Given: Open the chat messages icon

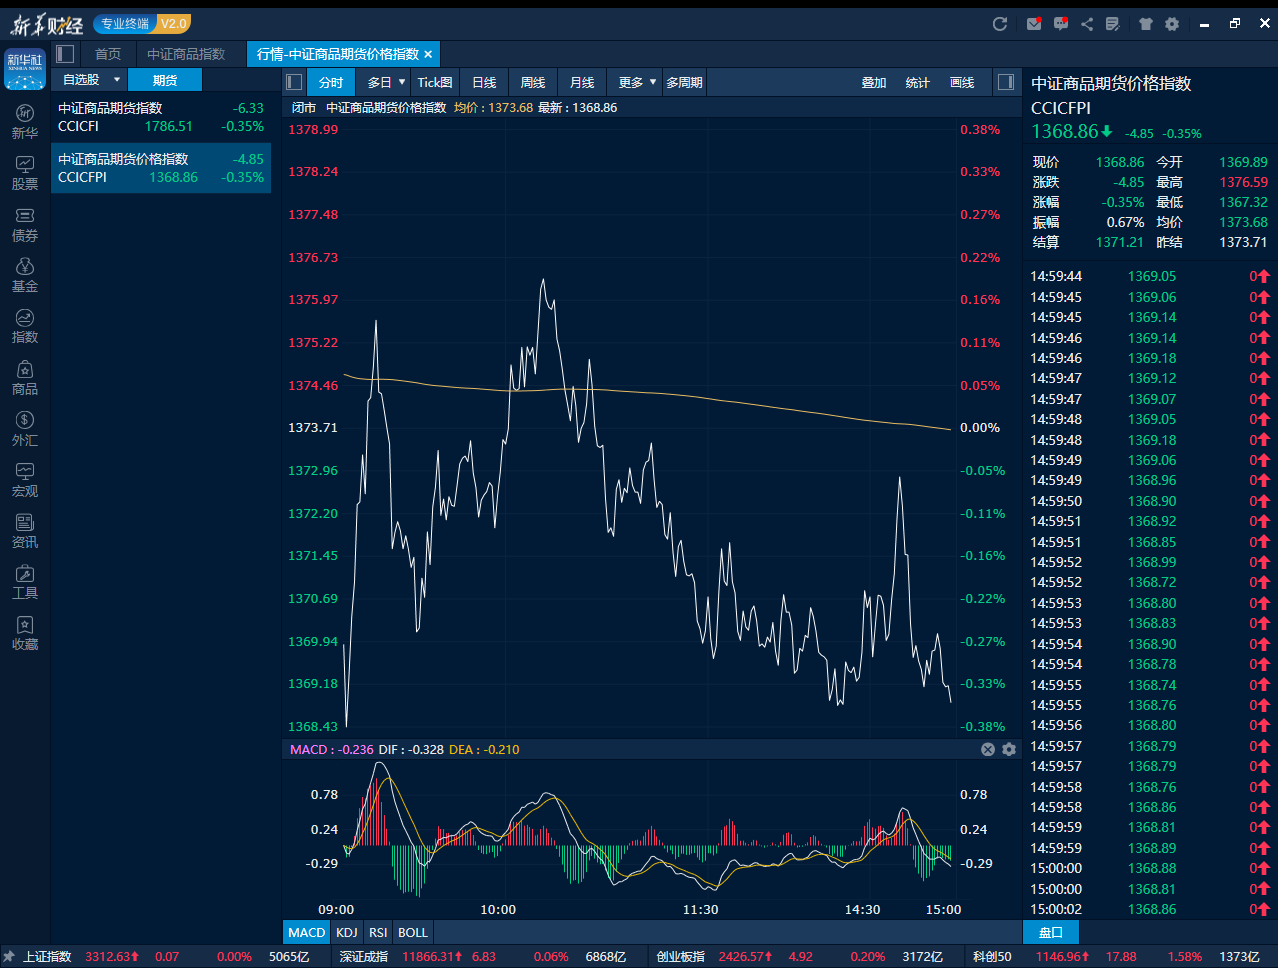Looking at the screenshot, I should tap(1061, 24).
